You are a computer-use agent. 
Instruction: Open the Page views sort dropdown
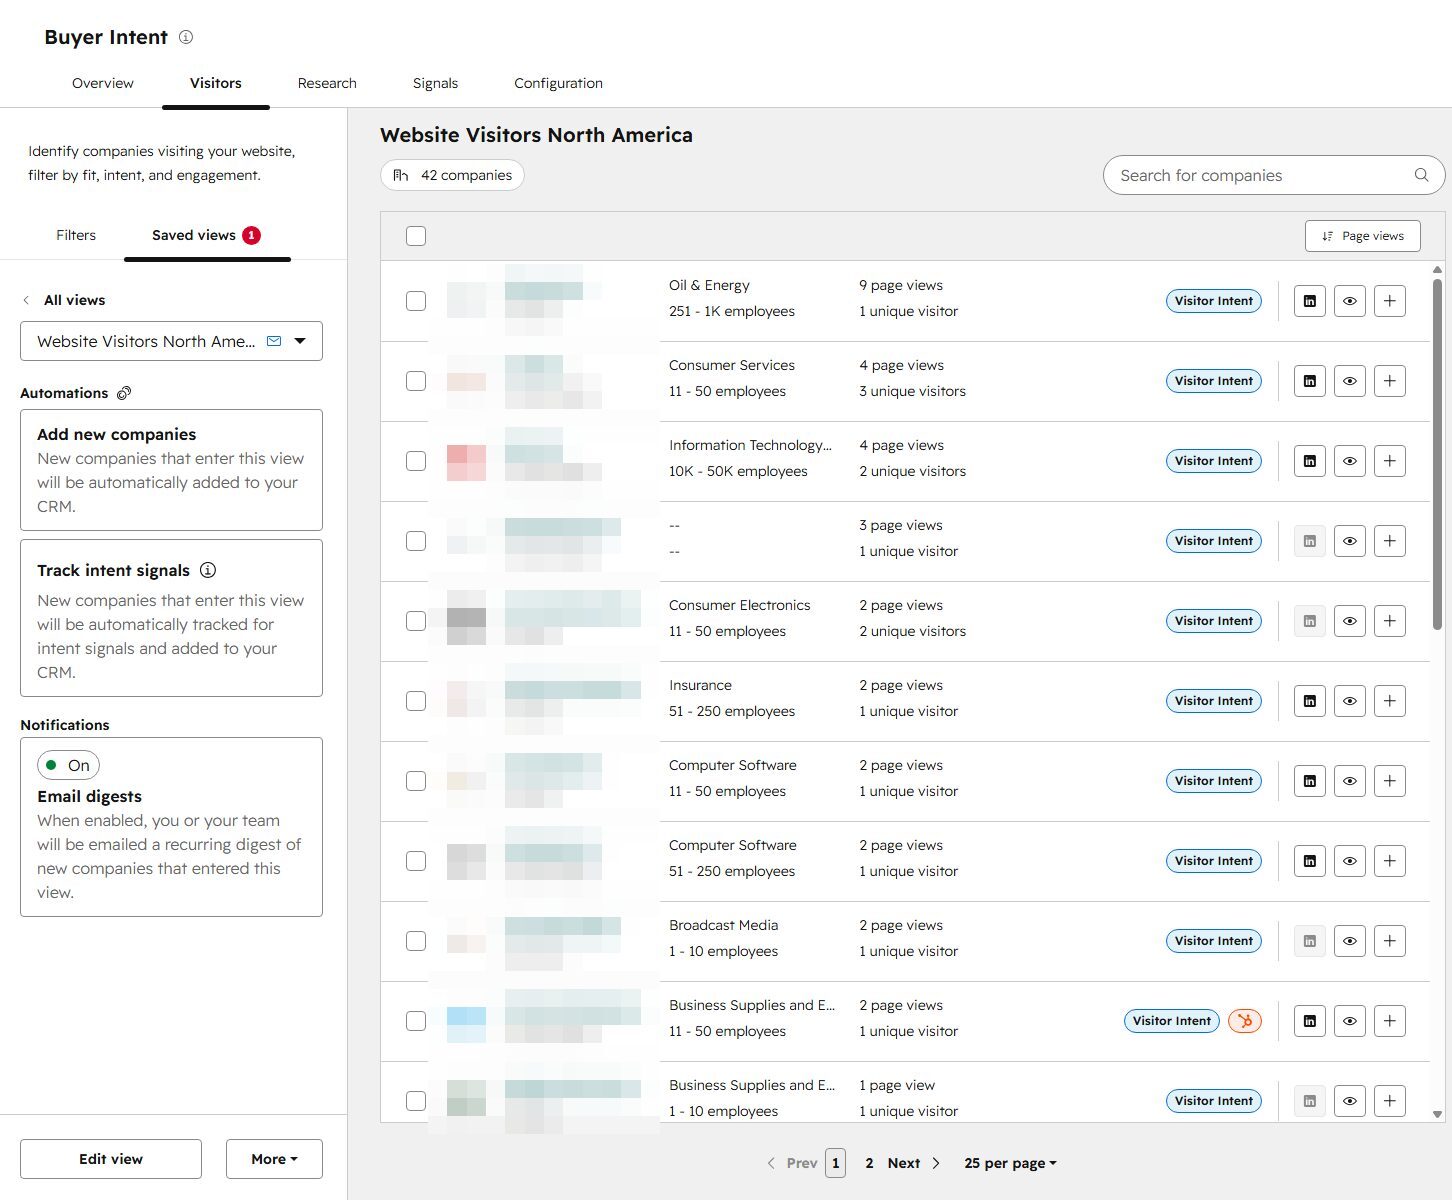pos(1363,236)
